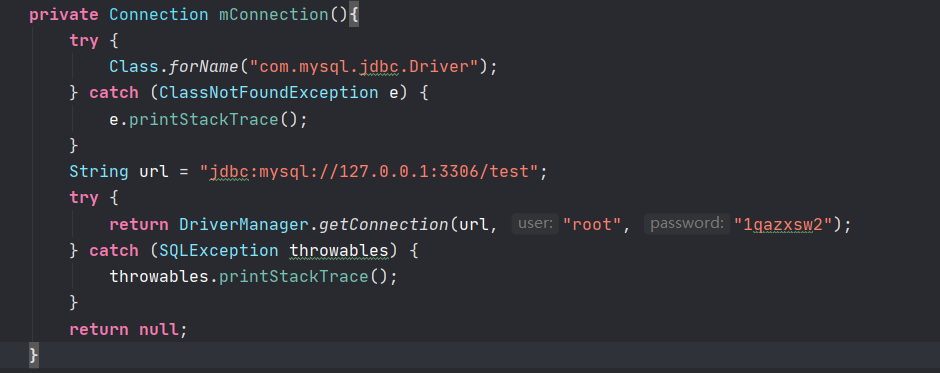Click the getConnection method call

pos(383,225)
